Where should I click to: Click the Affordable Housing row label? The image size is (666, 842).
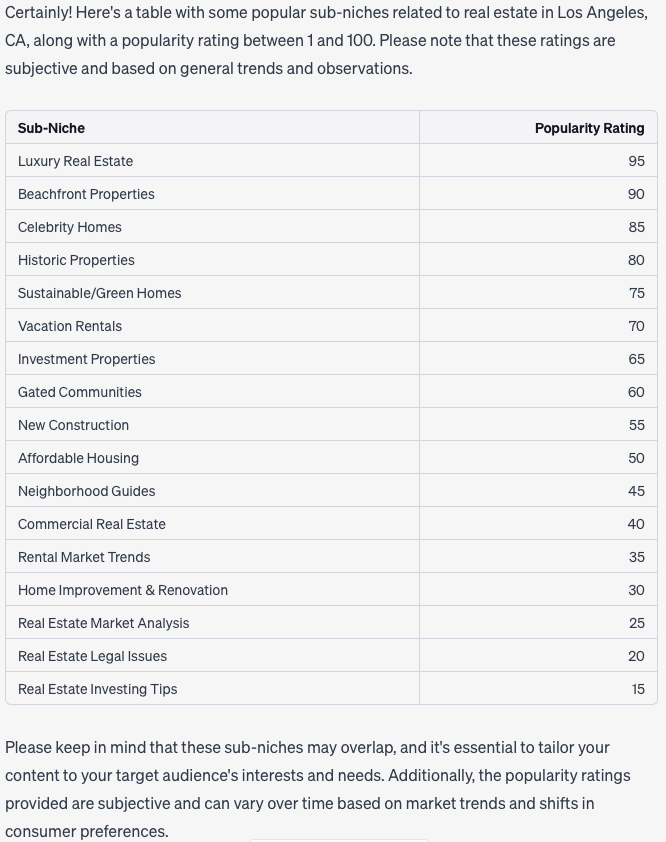tap(78, 458)
